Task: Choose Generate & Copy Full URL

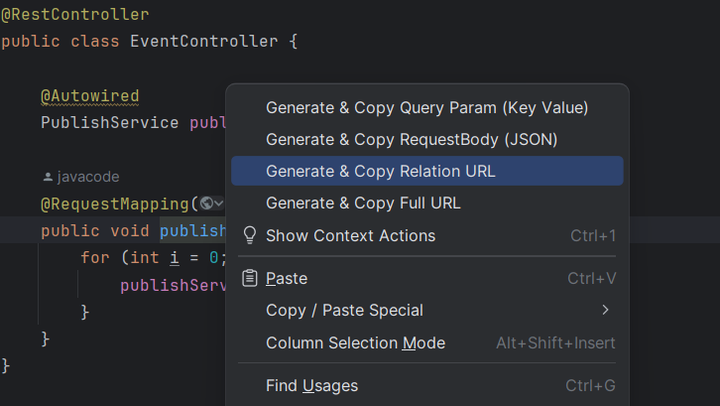Action: pos(427,203)
